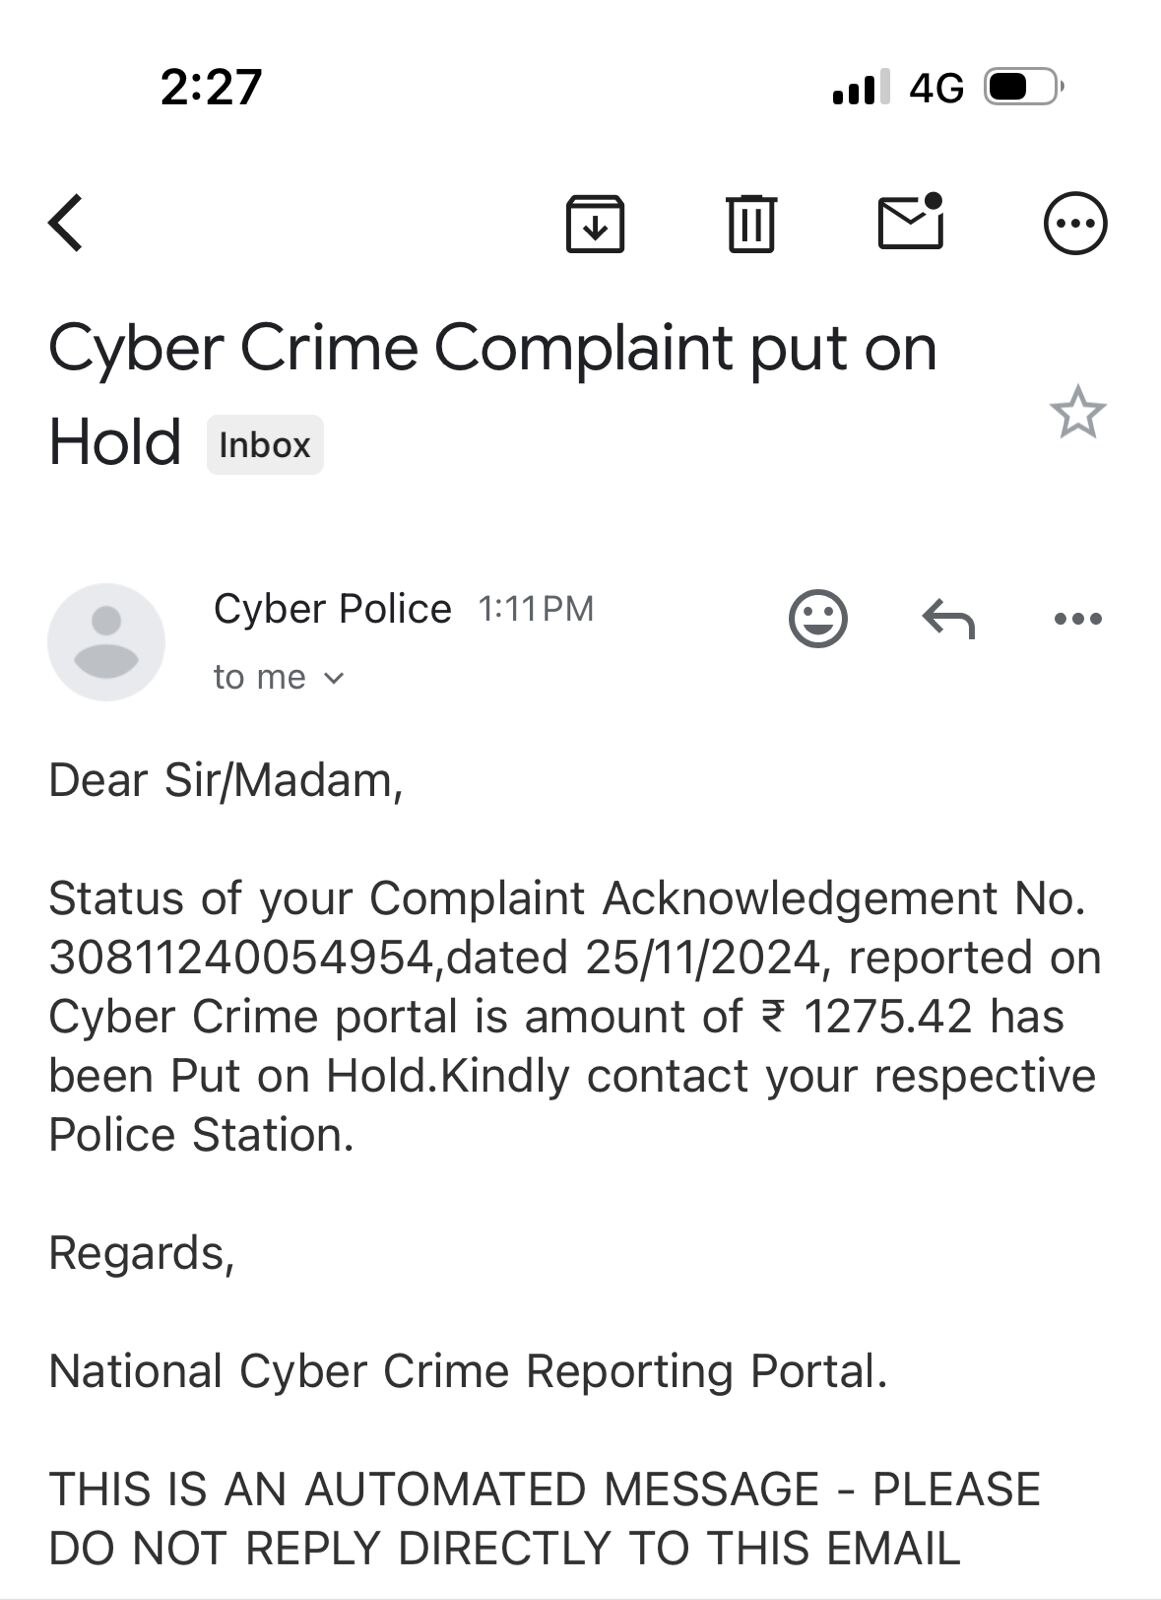Tap the acknowledgement number 30811240054954

point(240,958)
